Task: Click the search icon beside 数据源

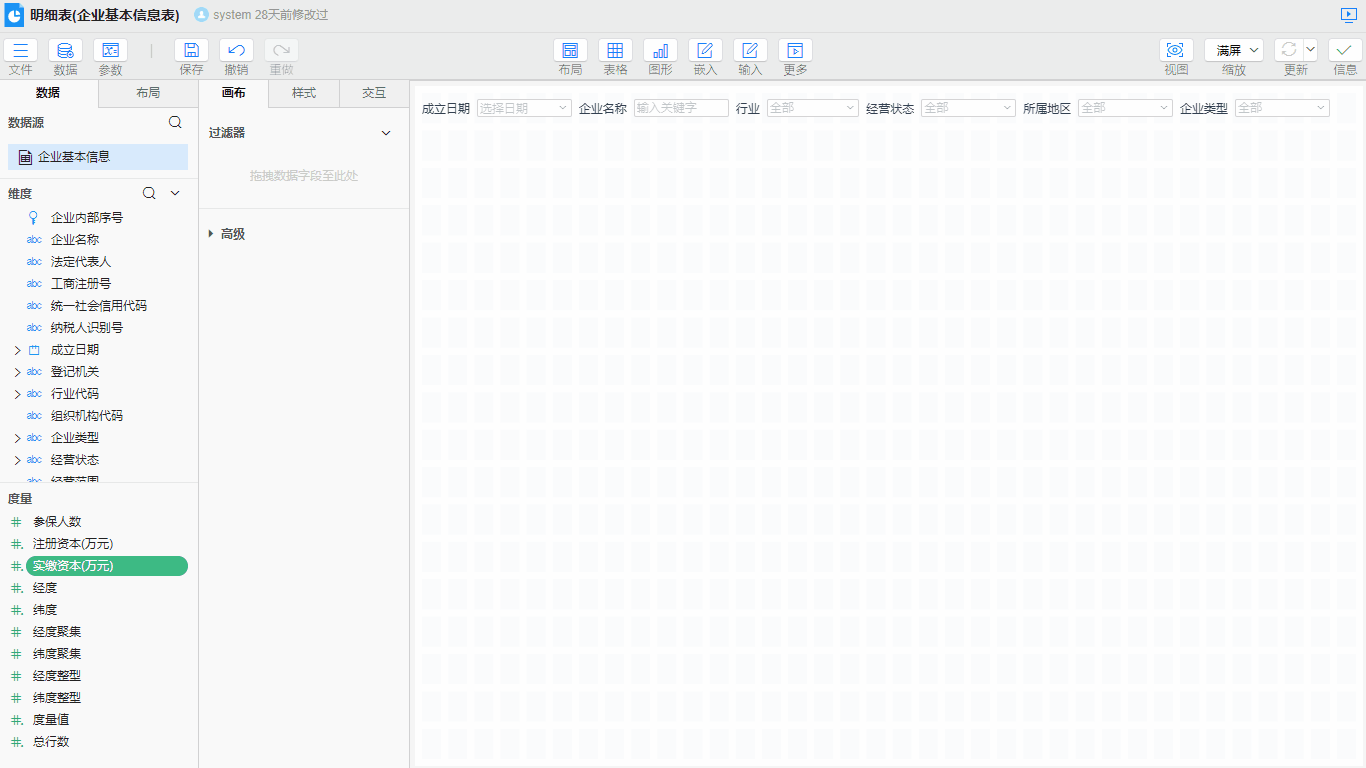Action: pyautogui.click(x=175, y=123)
